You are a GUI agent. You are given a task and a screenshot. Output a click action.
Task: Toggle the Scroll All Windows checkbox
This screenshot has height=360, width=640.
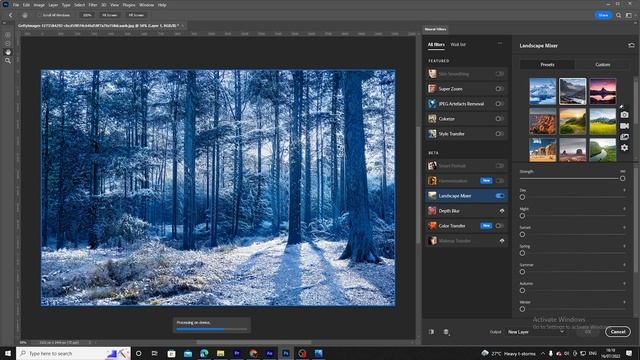40,15
